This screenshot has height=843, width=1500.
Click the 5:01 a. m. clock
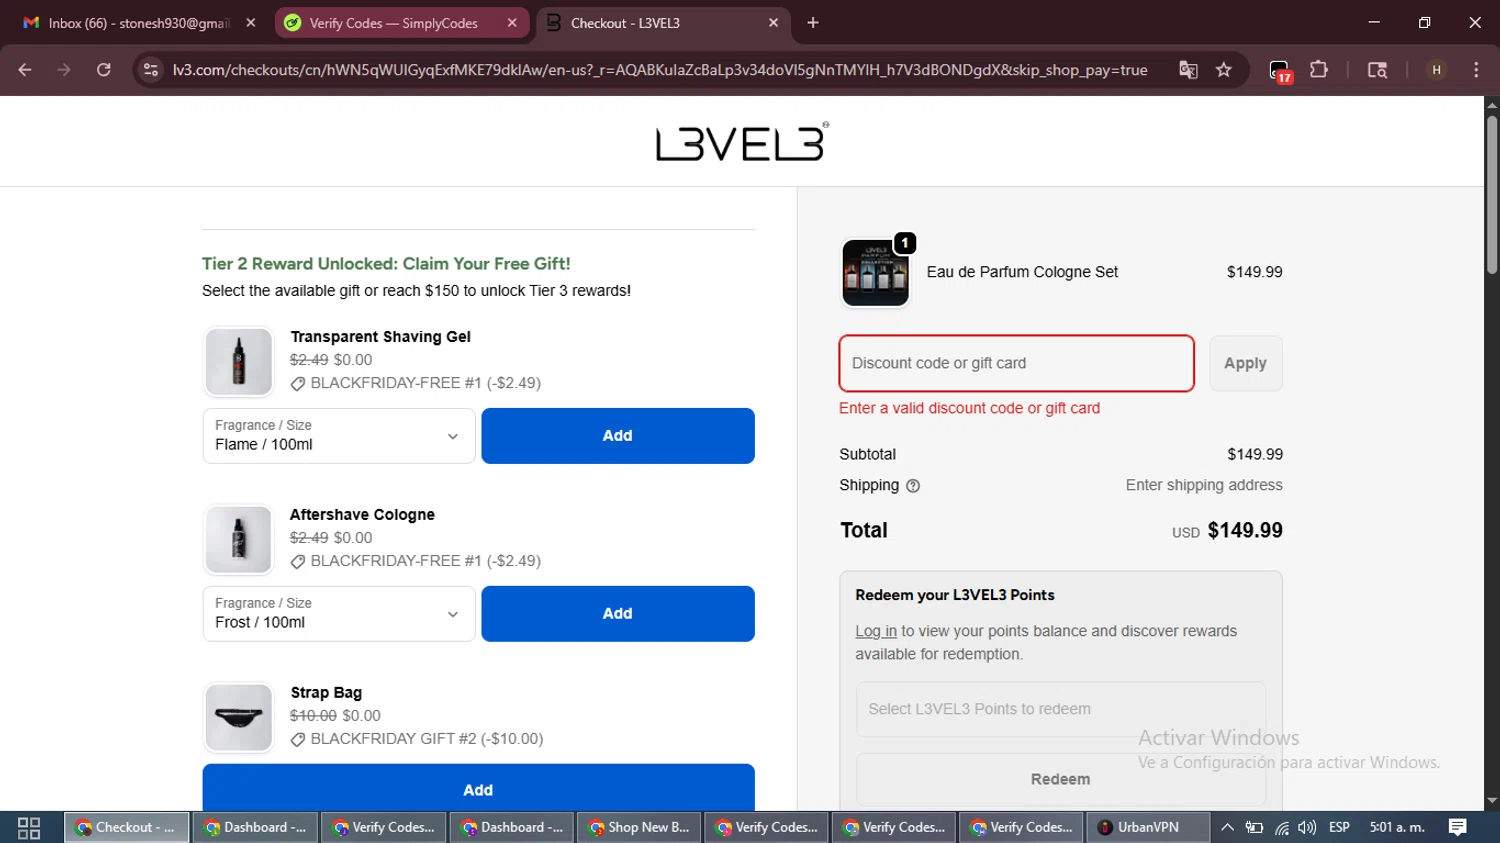pos(1397,827)
